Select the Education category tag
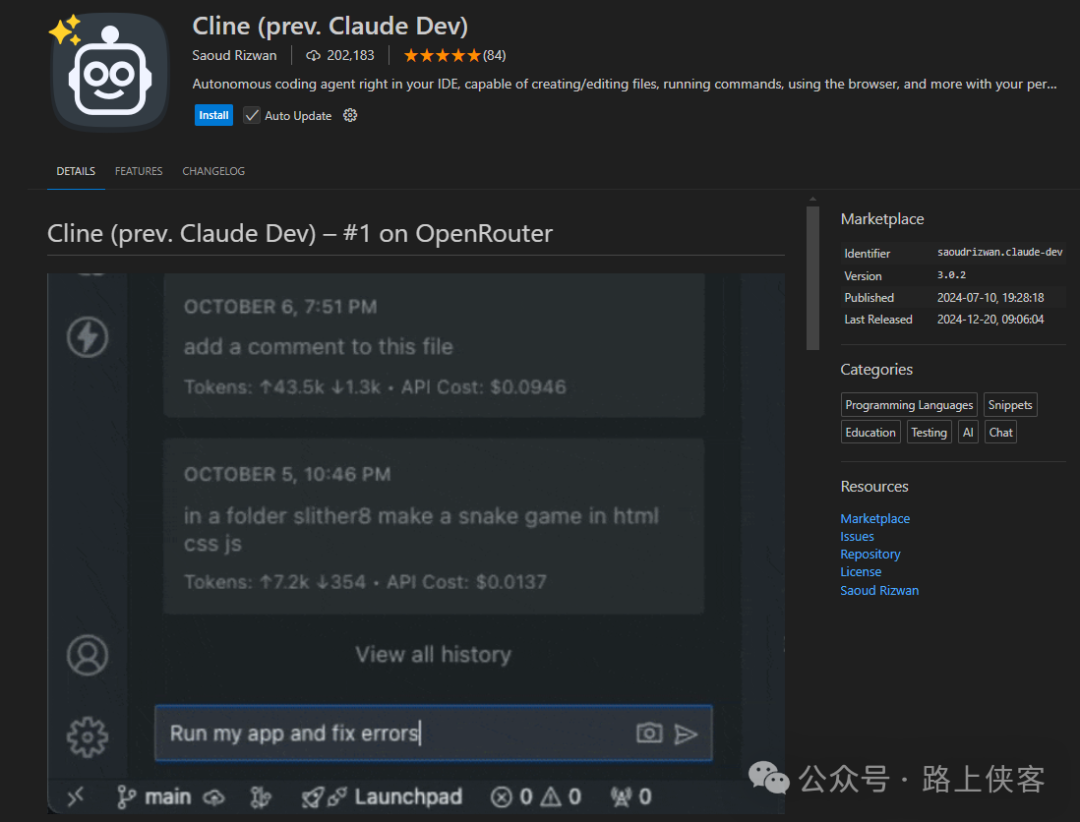Viewport: 1080px width, 822px height. pyautogui.click(x=870, y=432)
